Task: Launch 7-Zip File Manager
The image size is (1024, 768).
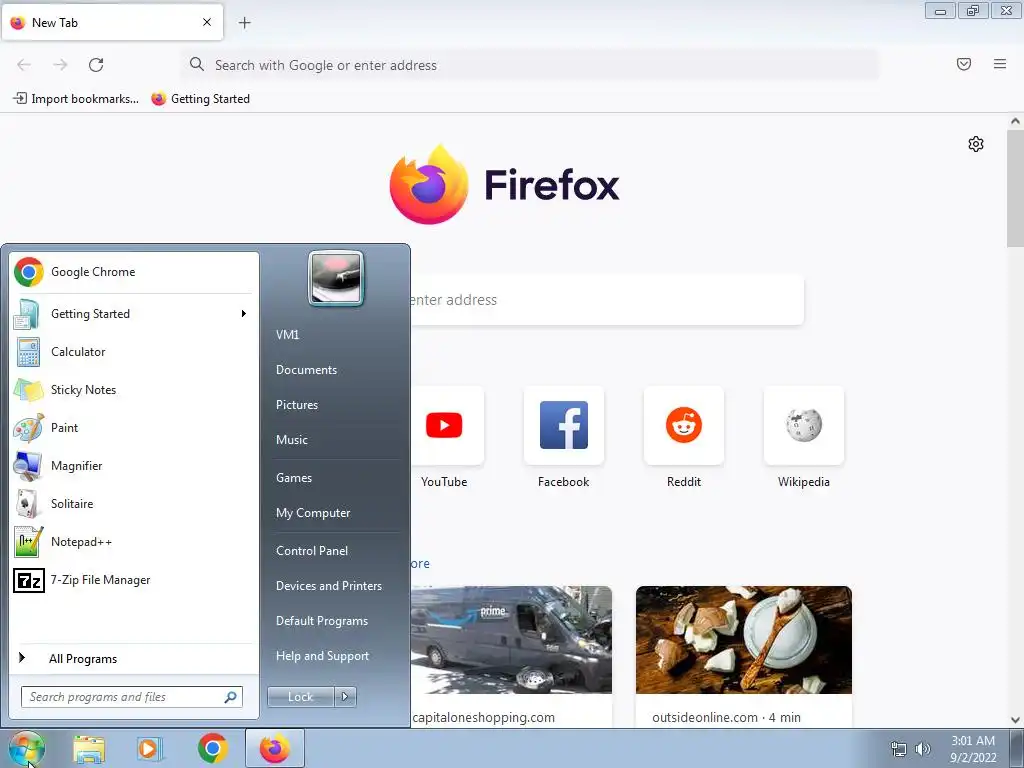Action: click(x=134, y=580)
